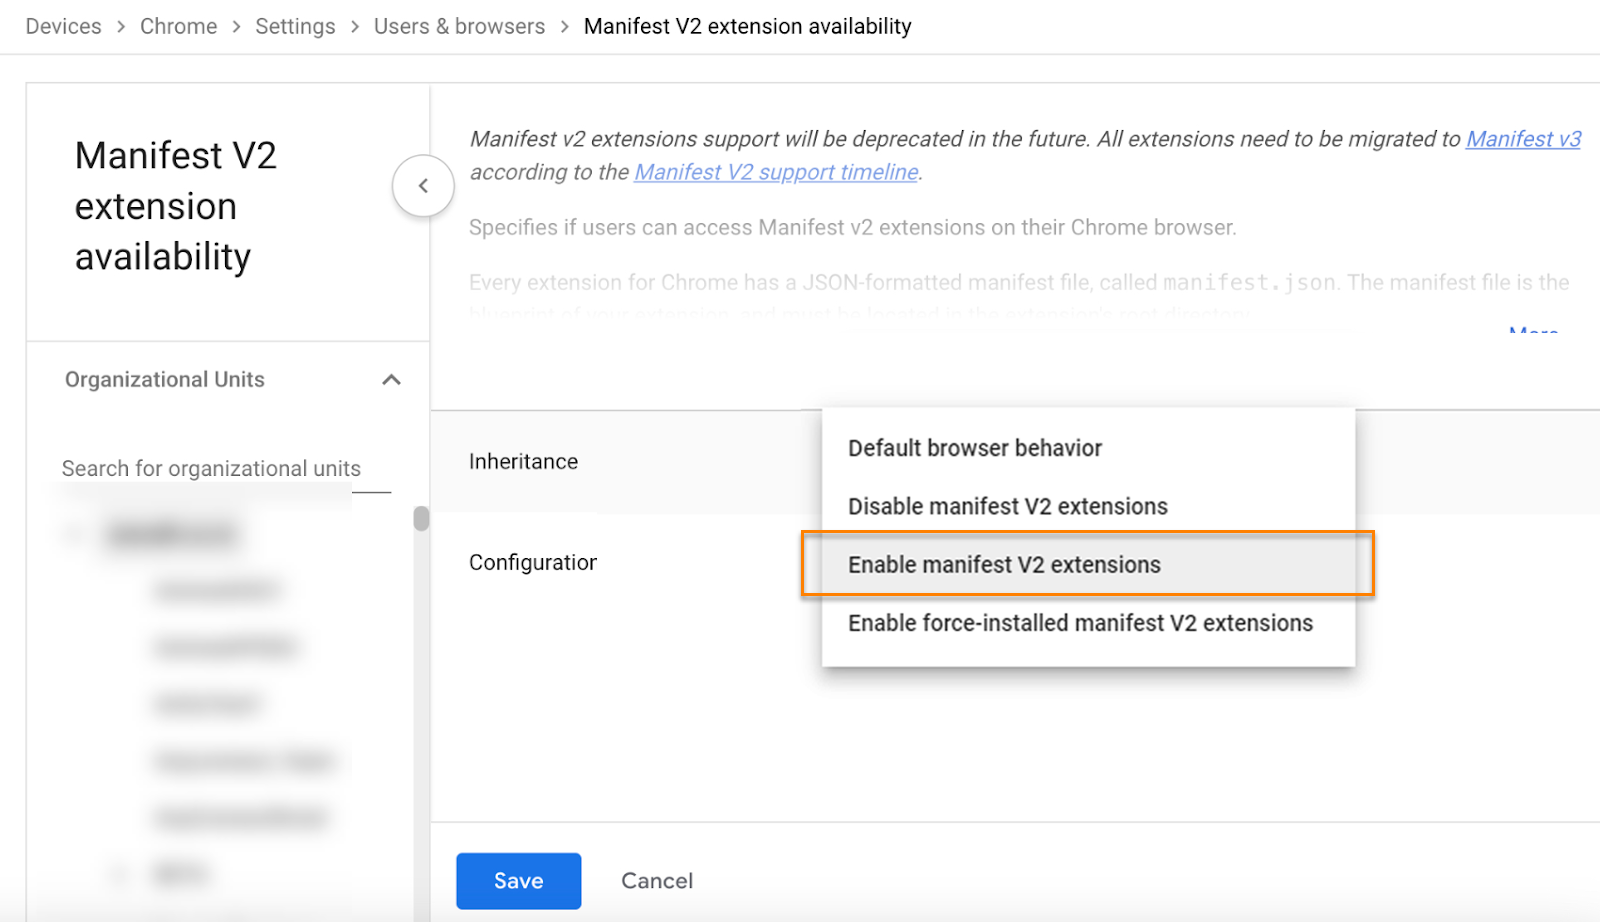Viewport: 1600px width, 922px height.
Task: Choose Disable manifest V2 extensions
Action: 1007,506
